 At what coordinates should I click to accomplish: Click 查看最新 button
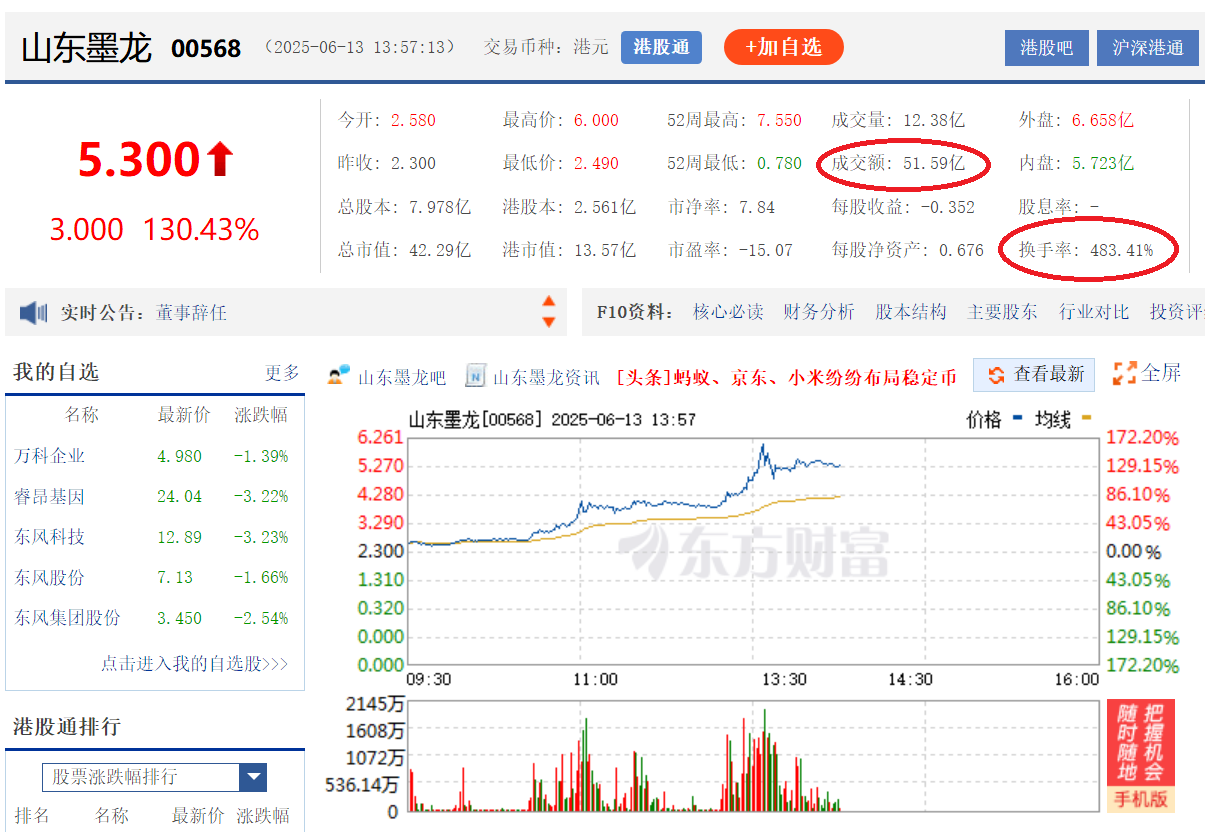(1034, 375)
